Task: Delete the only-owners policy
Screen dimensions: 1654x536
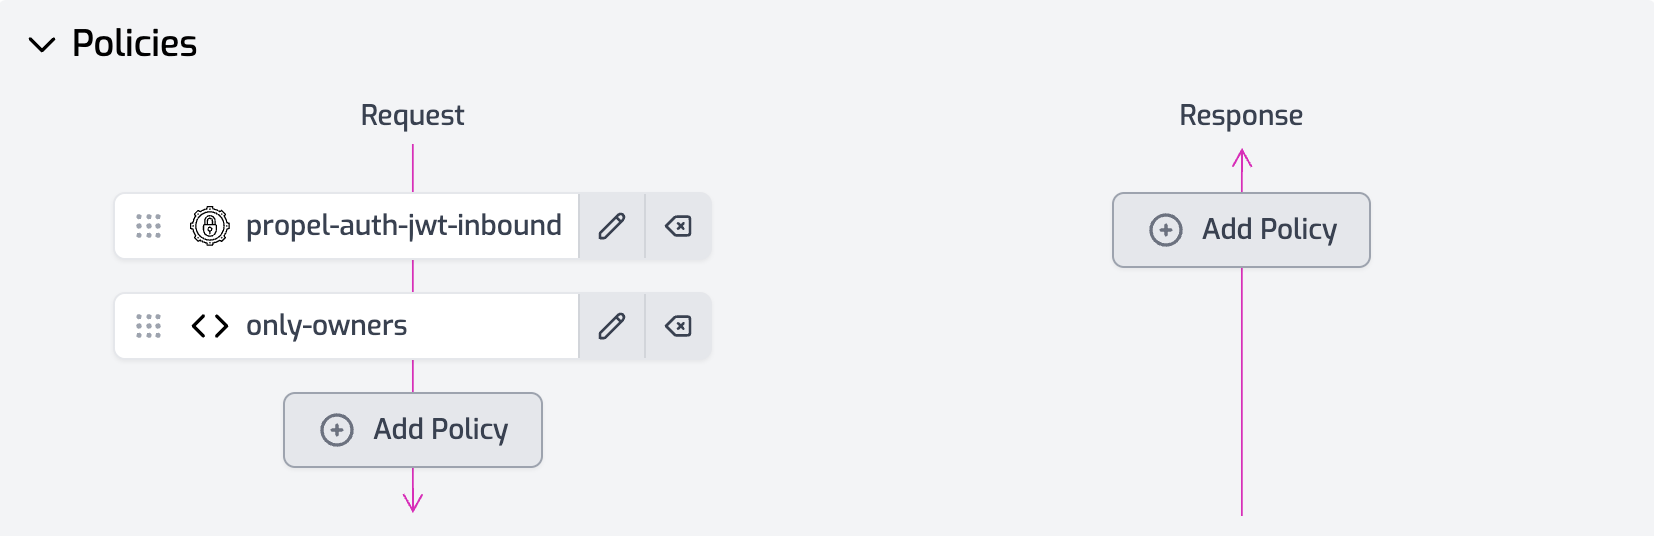Action: (x=678, y=326)
